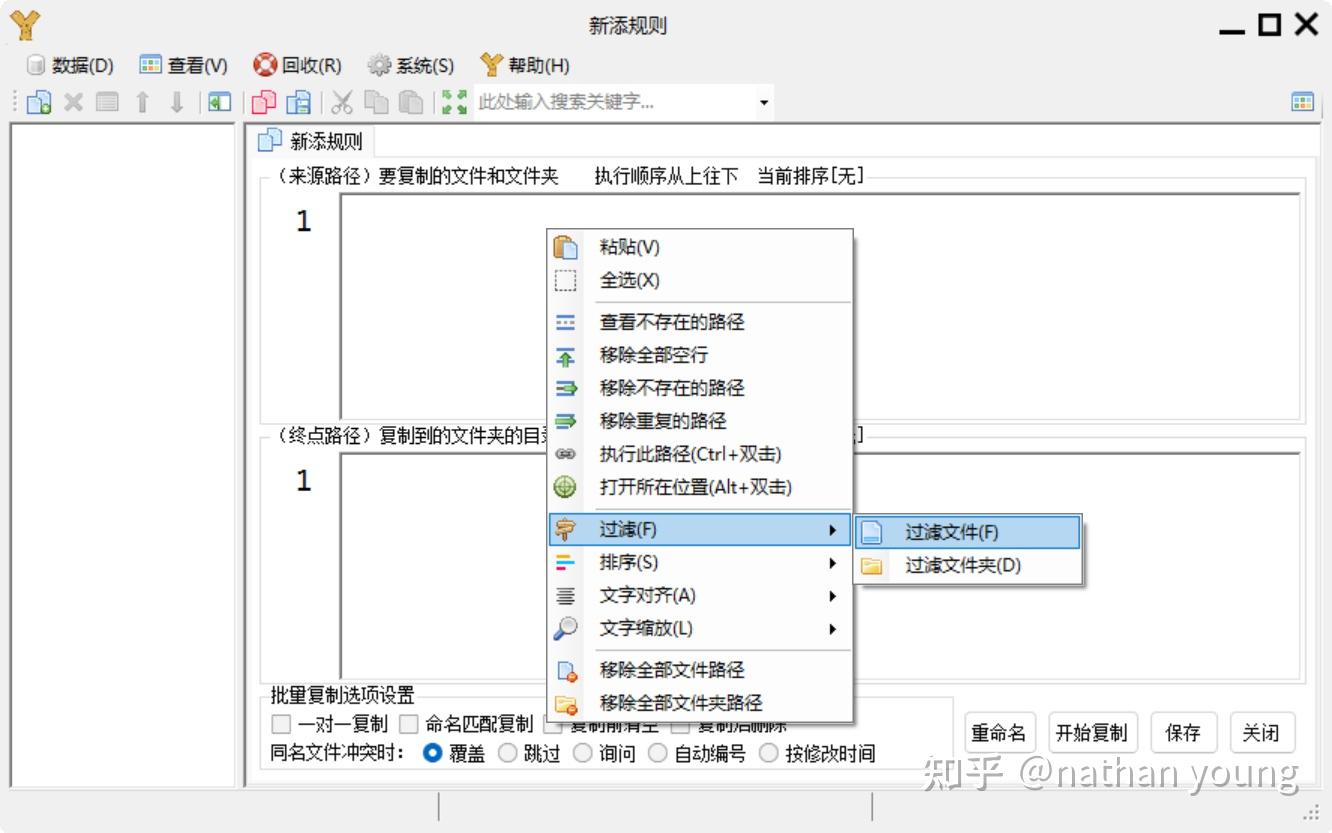This screenshot has width=1332, height=833.
Task: Click the link icon beside 执行此路径
Action: pyautogui.click(x=566, y=454)
